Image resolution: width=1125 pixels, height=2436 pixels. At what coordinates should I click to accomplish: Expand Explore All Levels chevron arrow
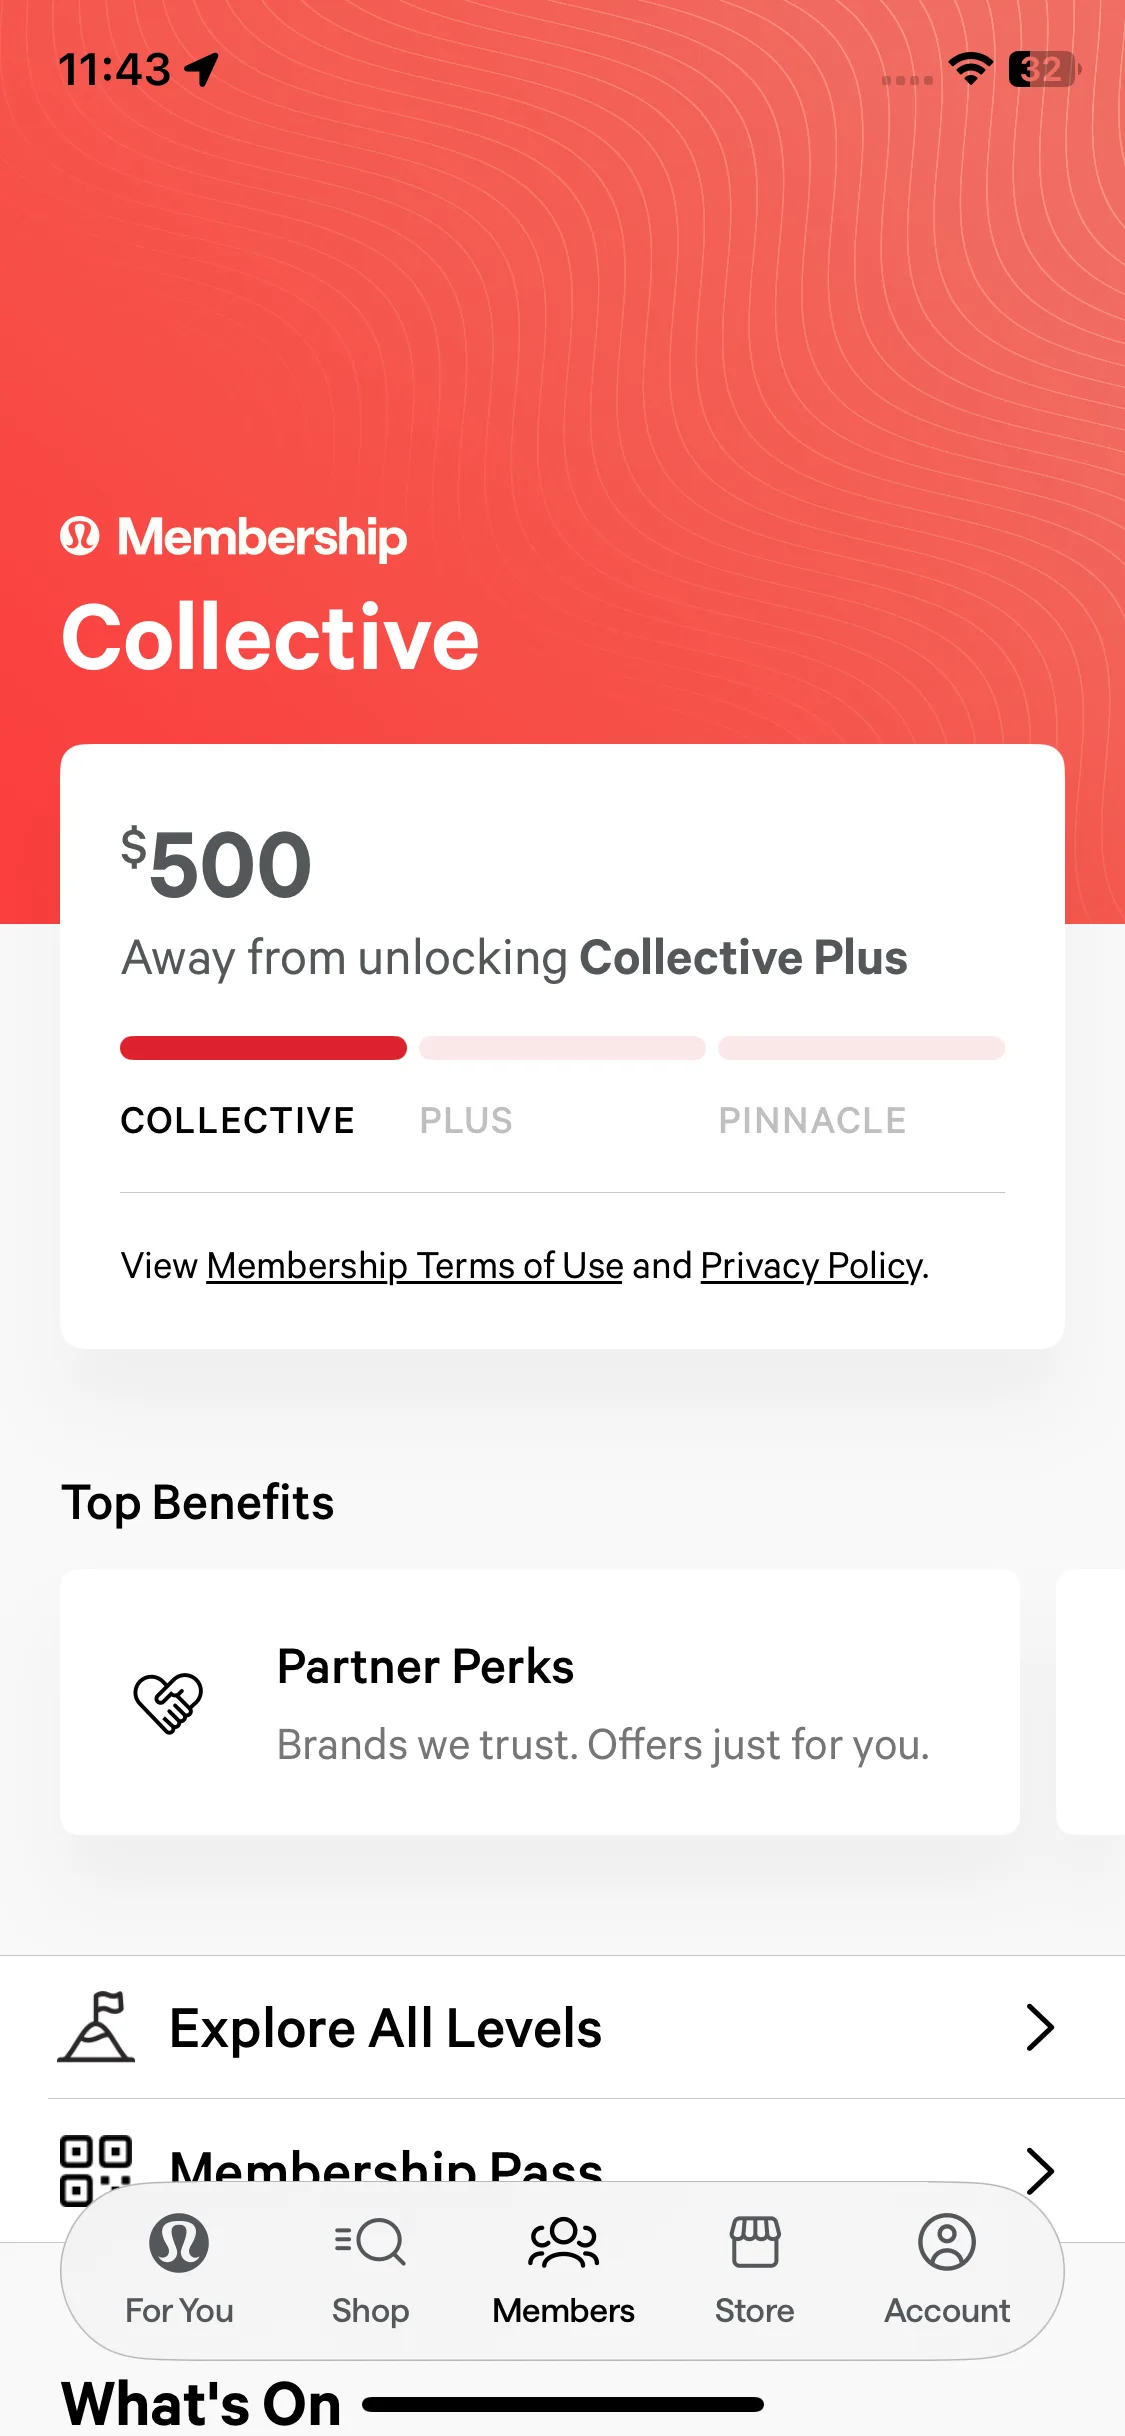(1040, 2028)
